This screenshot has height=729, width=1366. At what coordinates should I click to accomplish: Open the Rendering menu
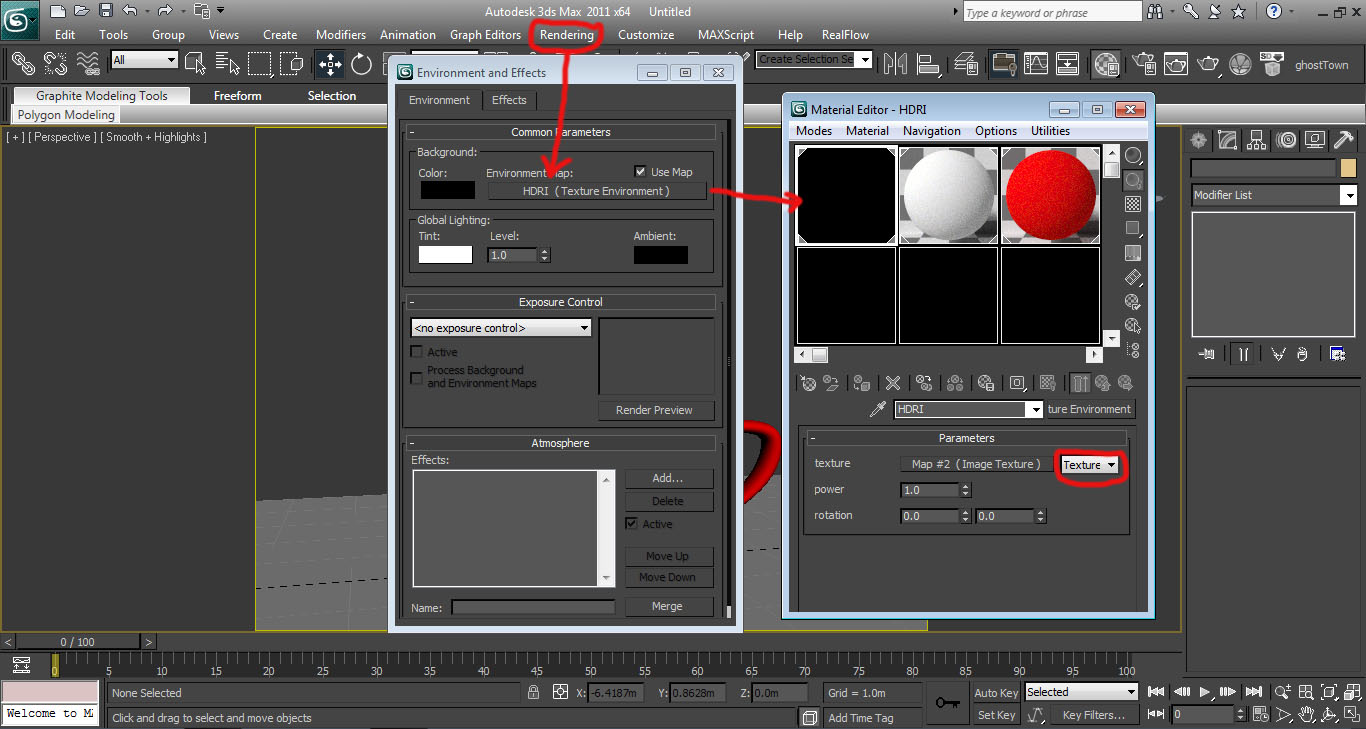tap(567, 35)
